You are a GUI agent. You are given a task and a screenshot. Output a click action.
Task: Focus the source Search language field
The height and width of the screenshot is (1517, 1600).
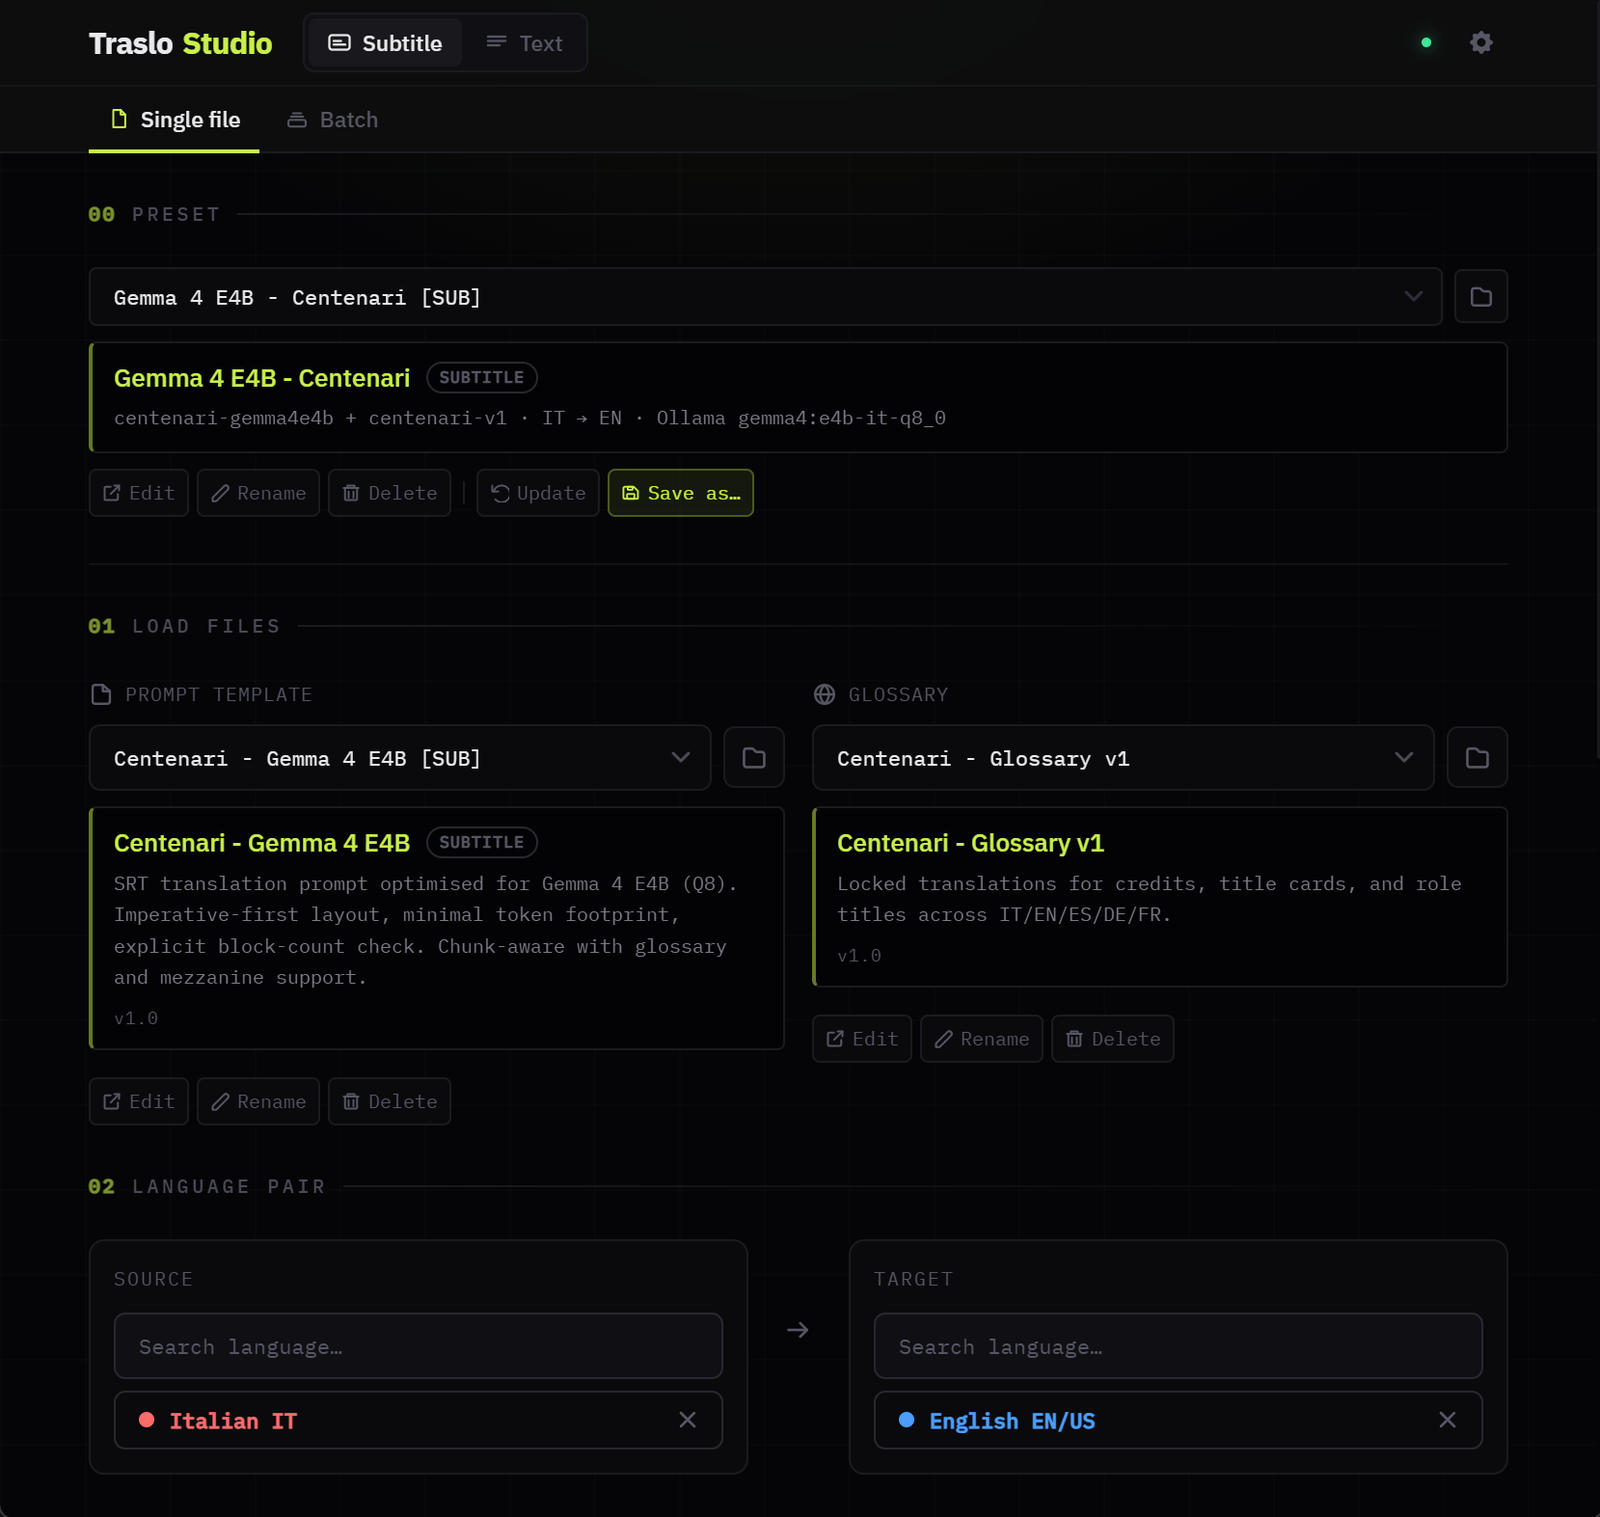click(x=418, y=1346)
